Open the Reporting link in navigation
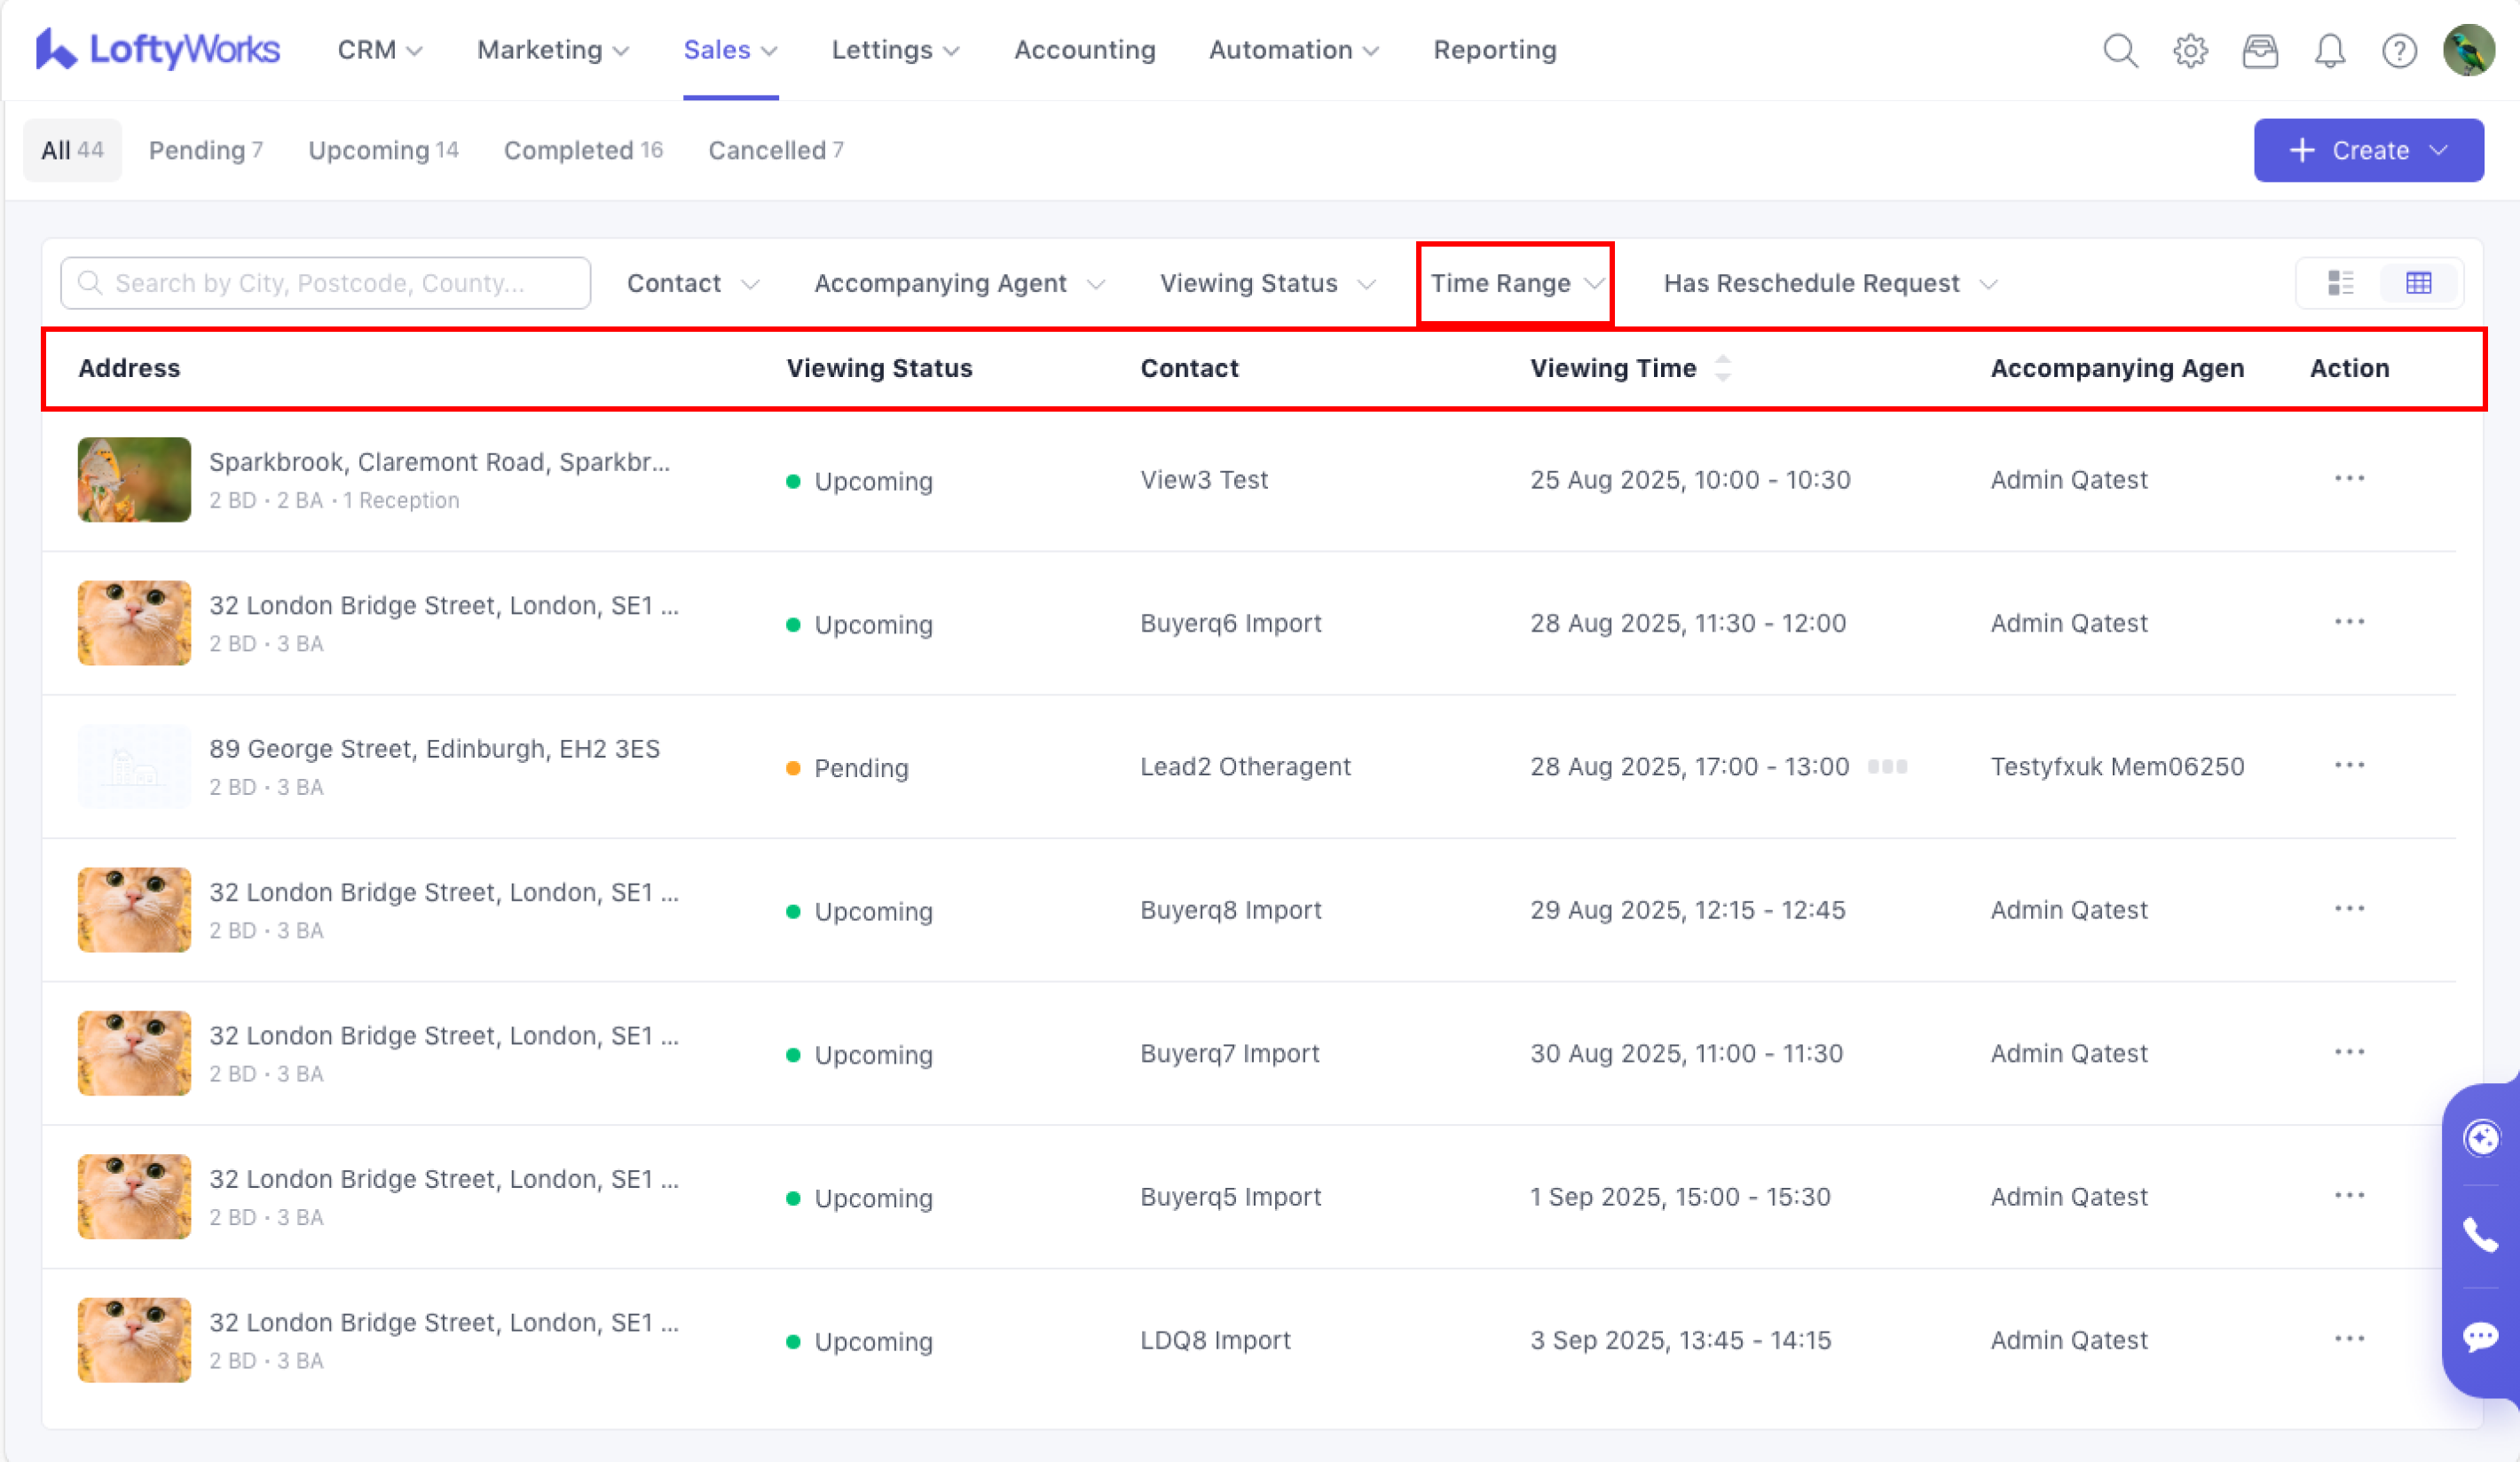 tap(1494, 50)
